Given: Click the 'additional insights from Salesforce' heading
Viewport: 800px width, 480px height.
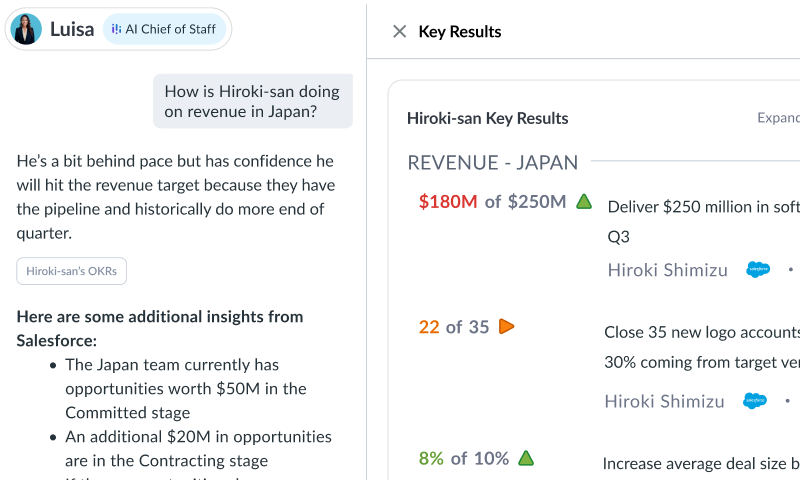Looking at the screenshot, I should tap(160, 328).
